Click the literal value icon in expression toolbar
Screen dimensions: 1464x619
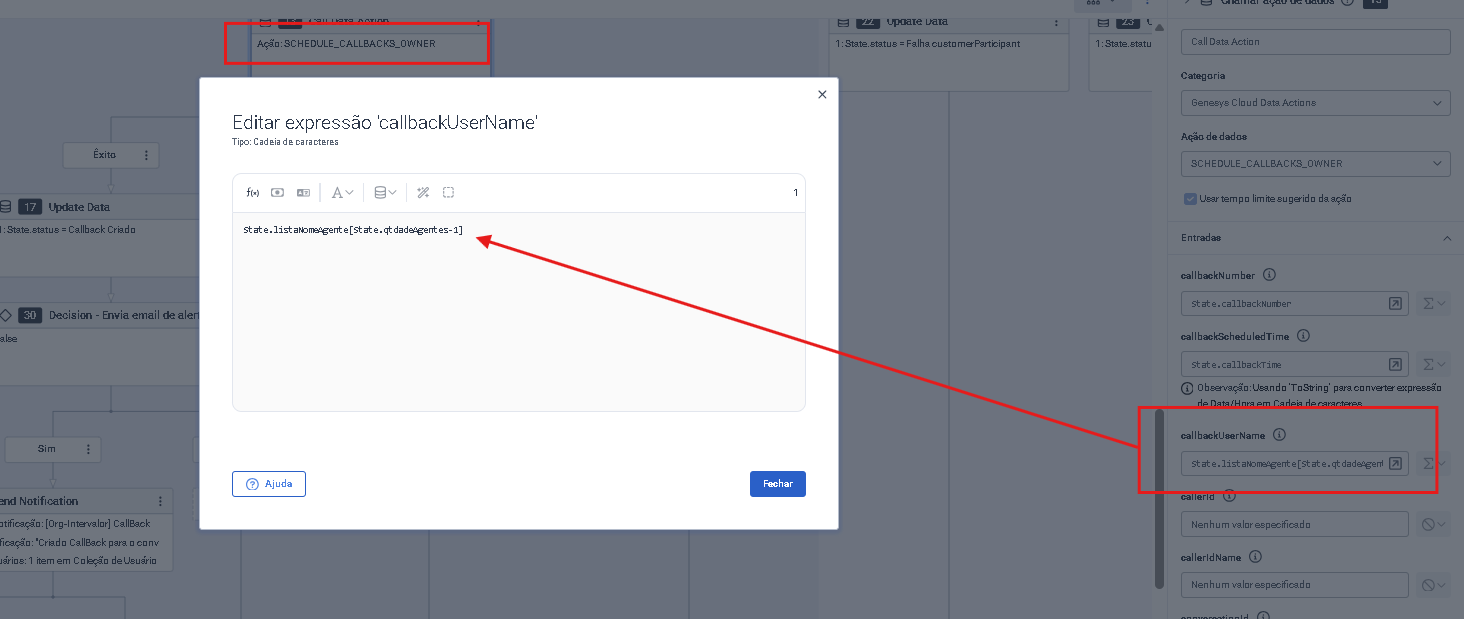pos(303,193)
